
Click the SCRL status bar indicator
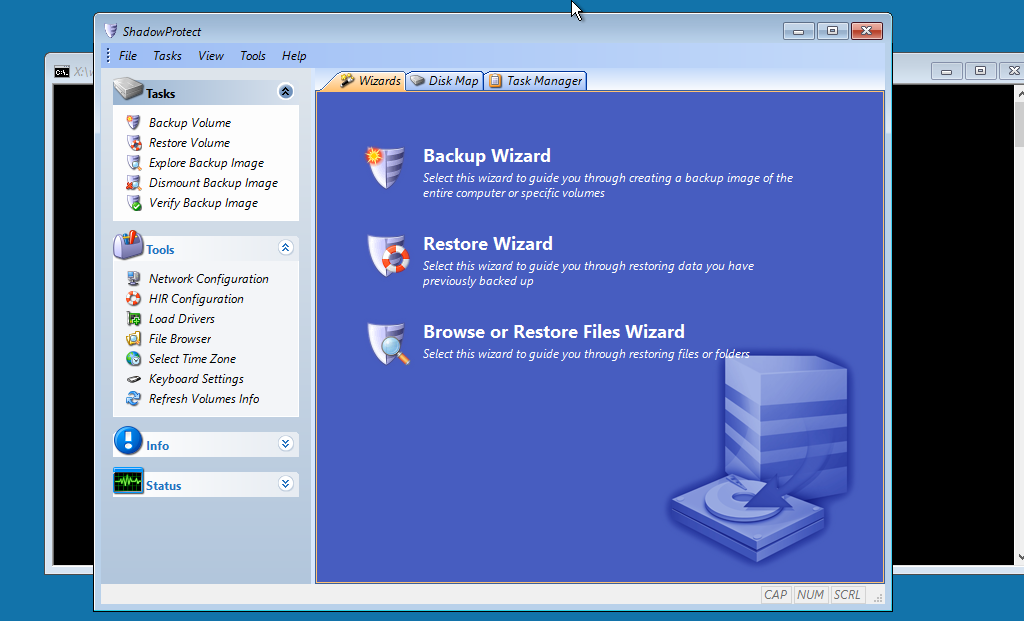coord(847,595)
